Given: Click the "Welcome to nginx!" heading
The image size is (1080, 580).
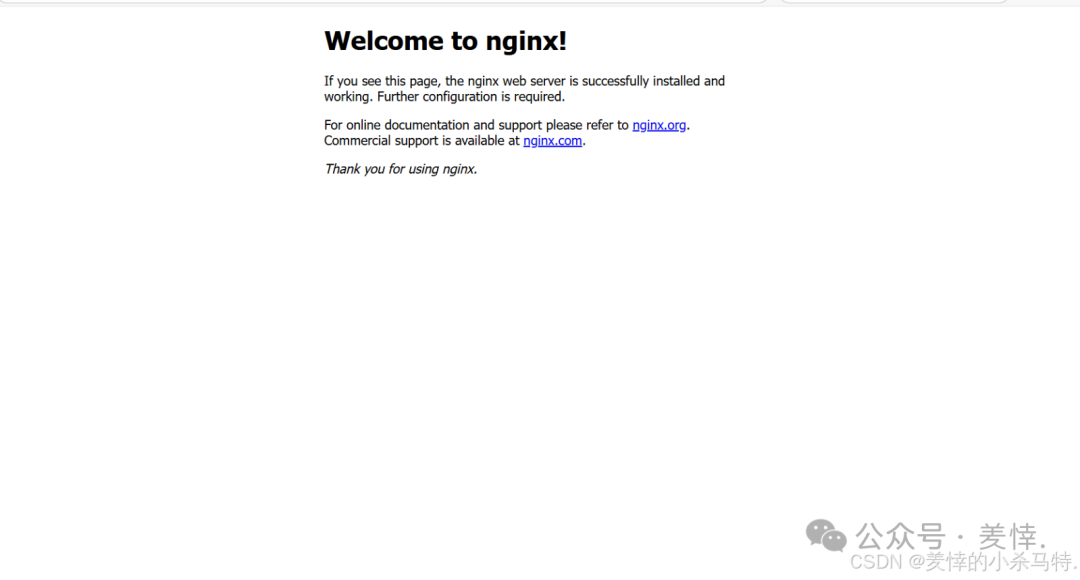Looking at the screenshot, I should tap(446, 41).
